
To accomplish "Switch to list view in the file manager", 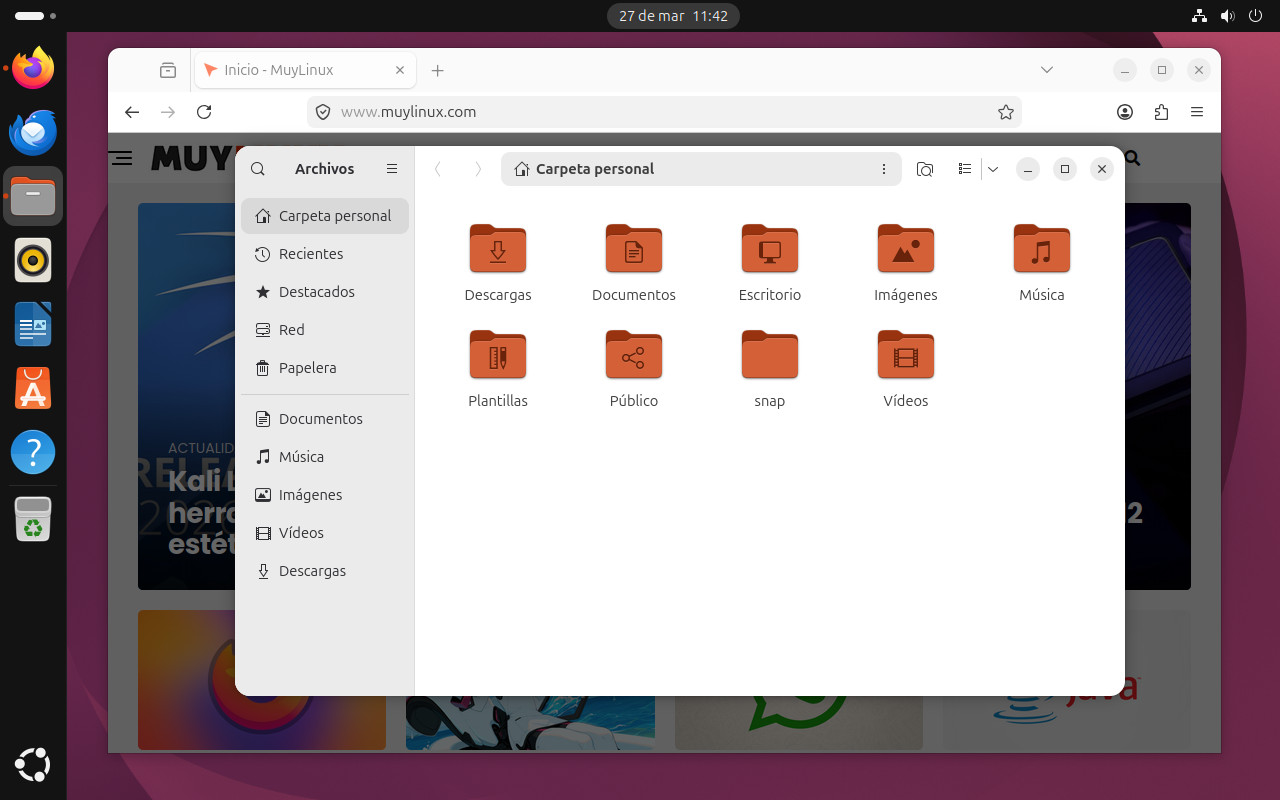I will point(964,169).
